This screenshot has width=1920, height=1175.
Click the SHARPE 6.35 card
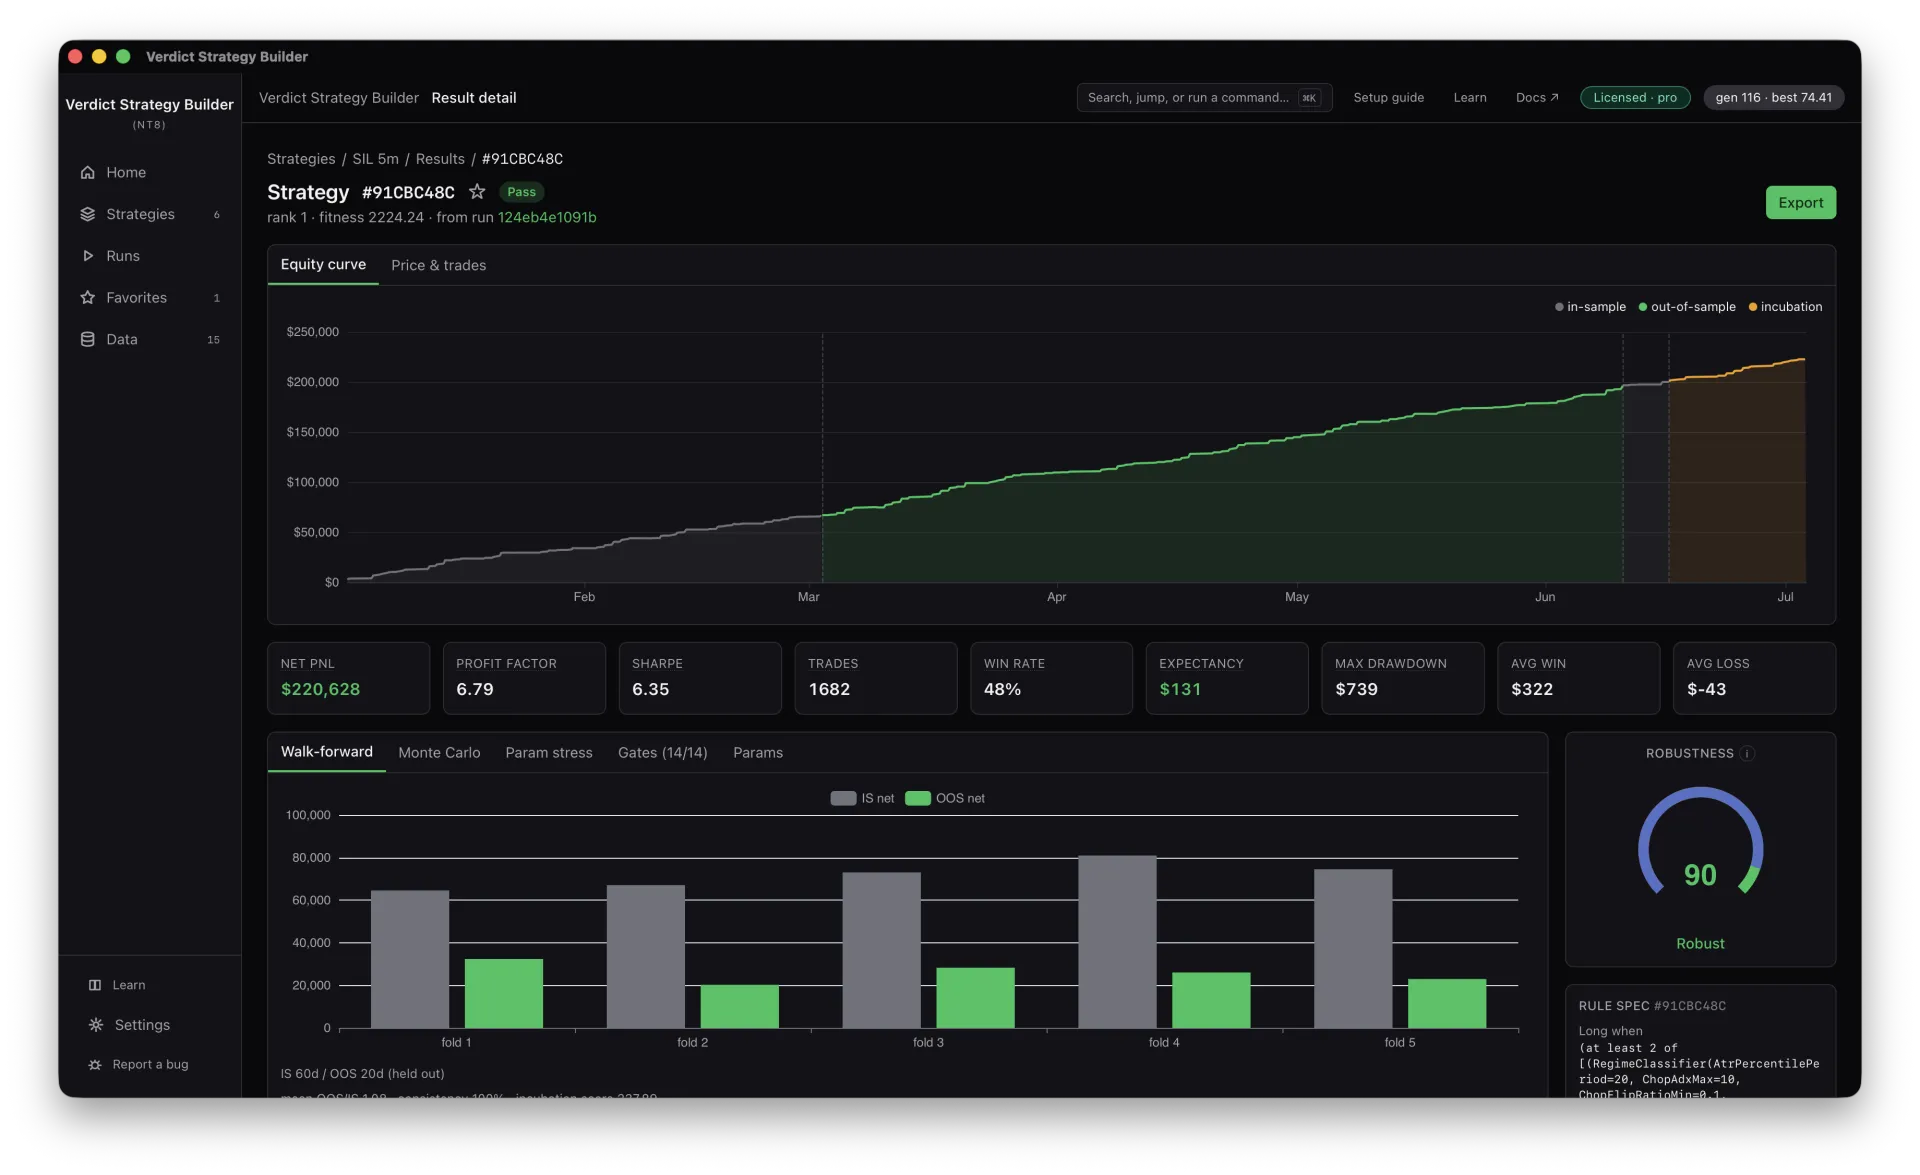[x=700, y=678]
